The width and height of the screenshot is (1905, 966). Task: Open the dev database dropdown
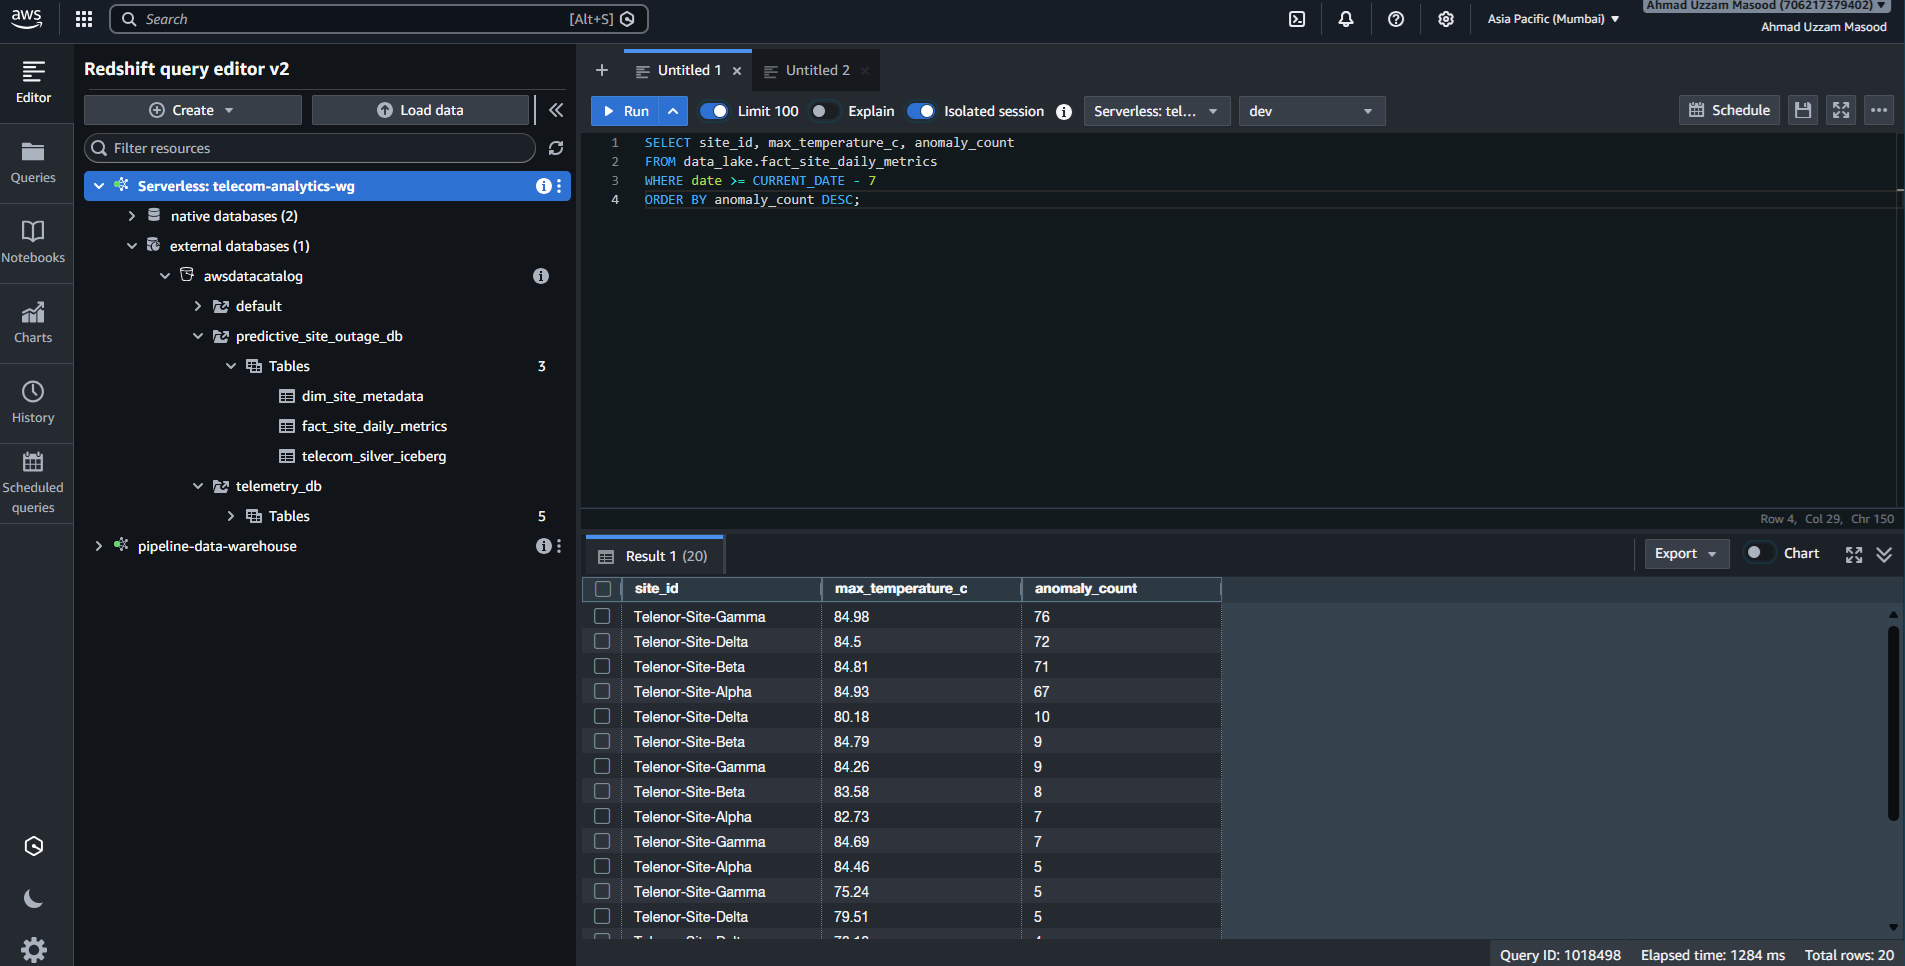pos(1312,111)
